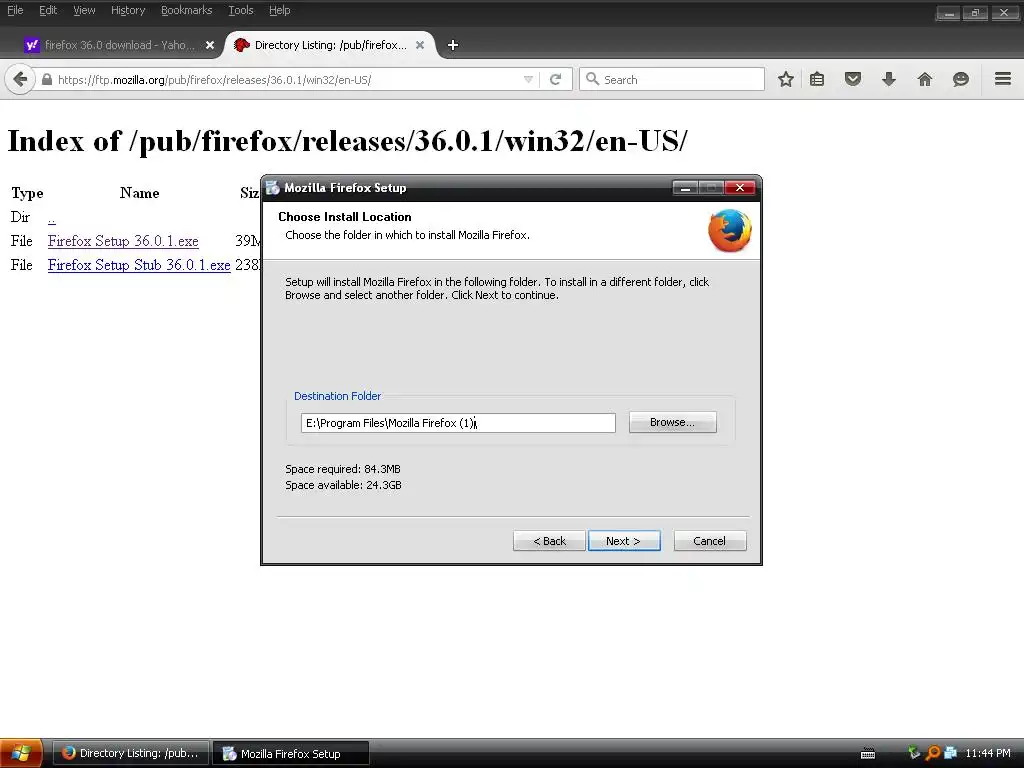Click Back in Firefox Setup
The width and height of the screenshot is (1024, 768).
coord(549,541)
